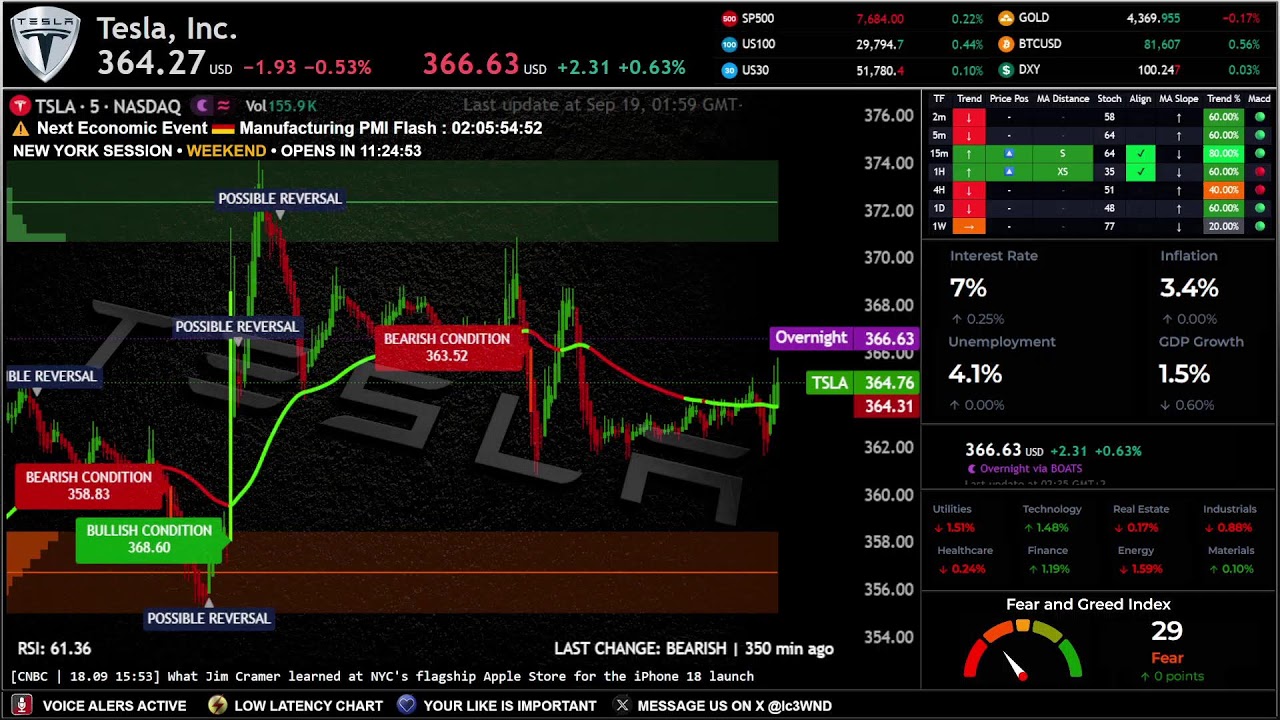Click the Technology sector 1.48% entry

(1052, 518)
